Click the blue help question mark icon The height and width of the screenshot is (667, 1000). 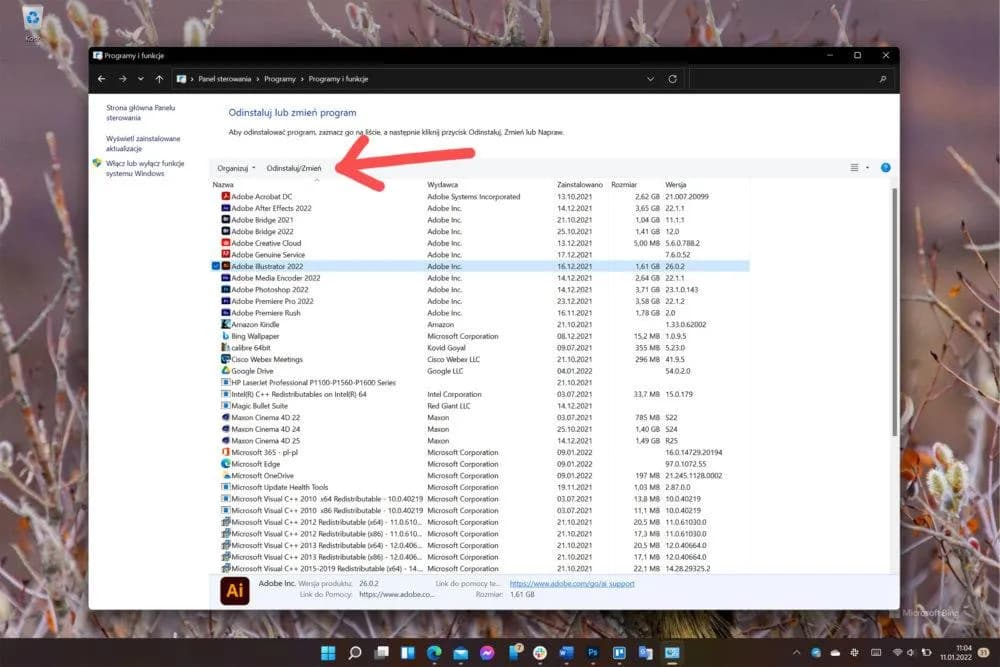[x=885, y=167]
